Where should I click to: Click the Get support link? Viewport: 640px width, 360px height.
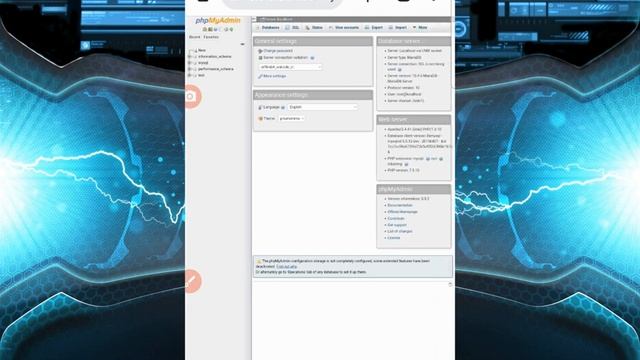397,225
